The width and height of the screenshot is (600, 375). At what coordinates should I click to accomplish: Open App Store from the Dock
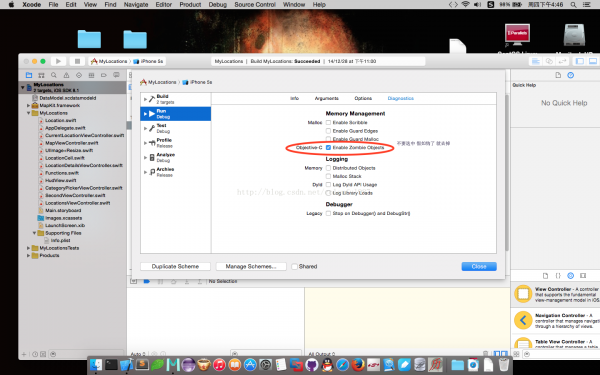coord(250,365)
